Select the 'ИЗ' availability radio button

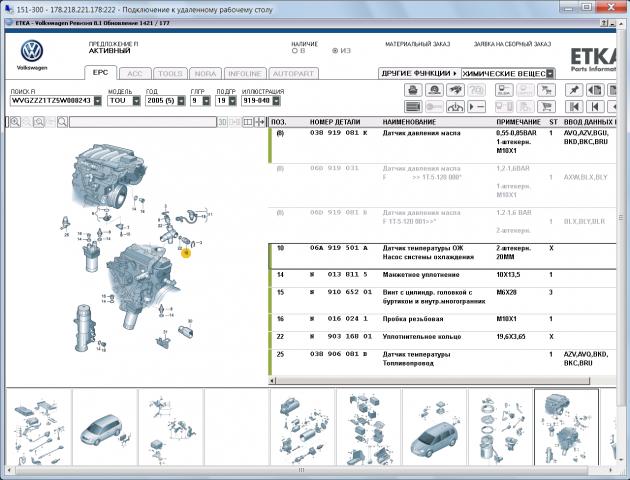tap(335, 51)
